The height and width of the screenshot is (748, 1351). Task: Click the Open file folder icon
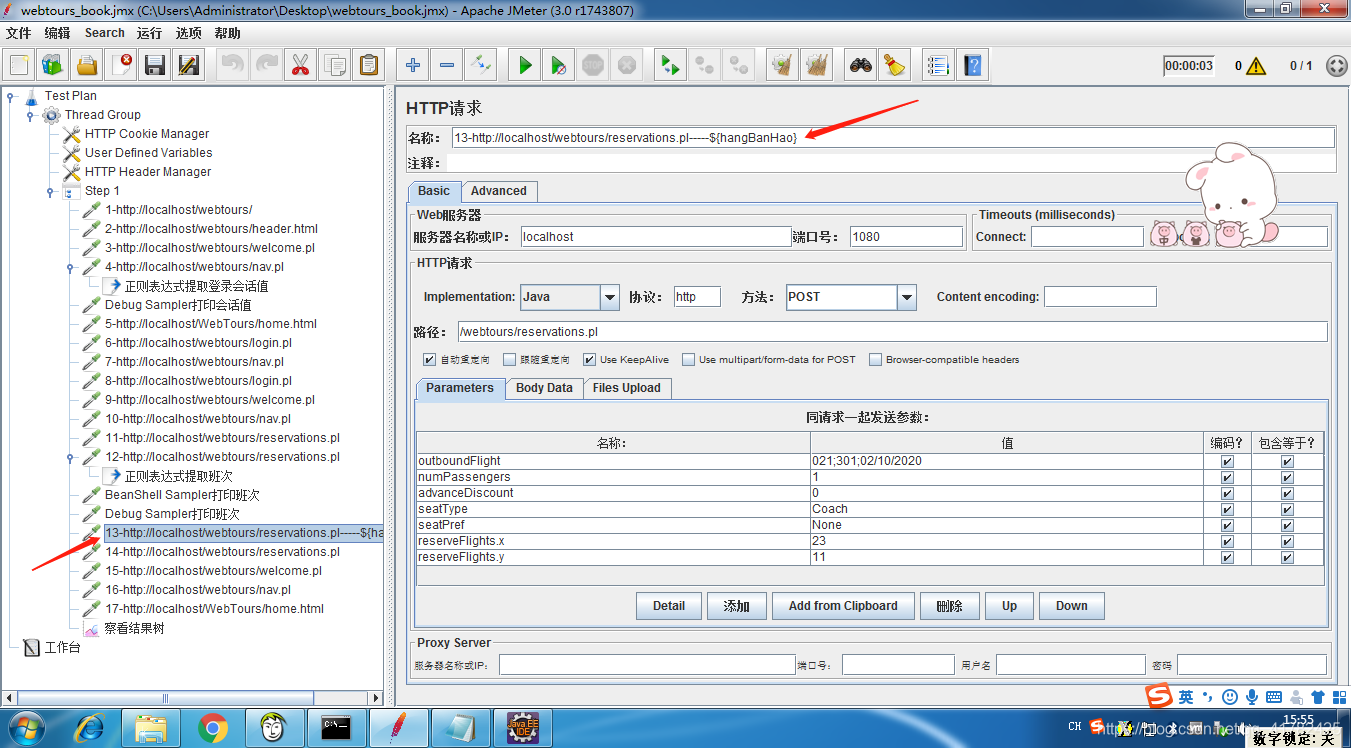[x=87, y=65]
